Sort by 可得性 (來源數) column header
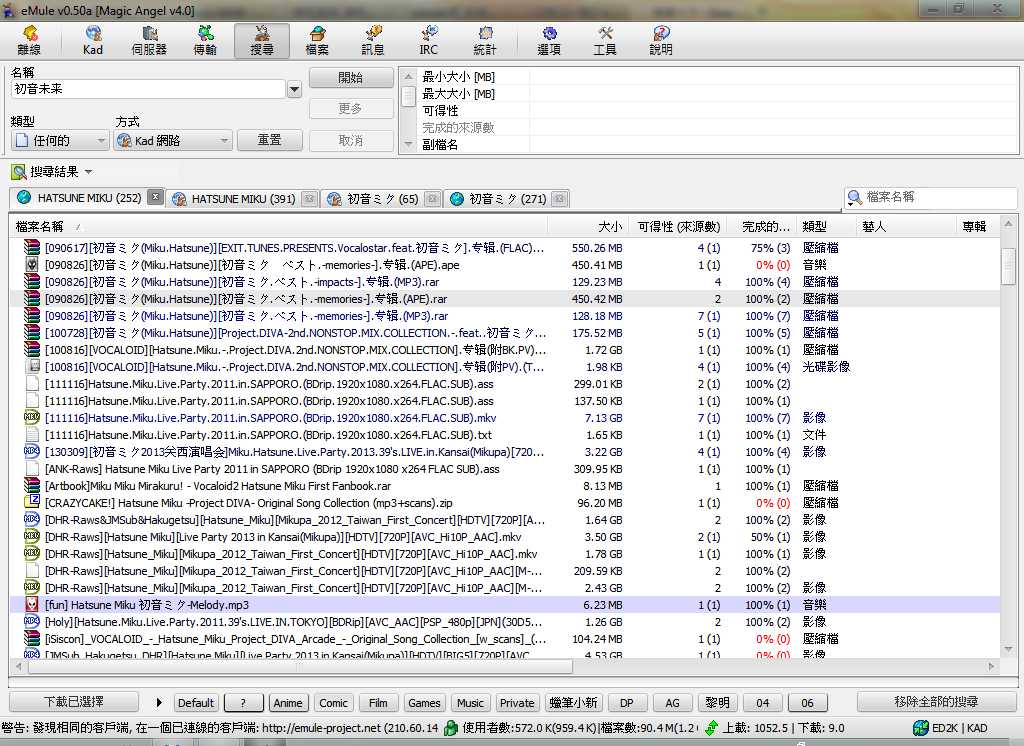Screen dimensions: 1024x746 pyautogui.click(x=679, y=227)
